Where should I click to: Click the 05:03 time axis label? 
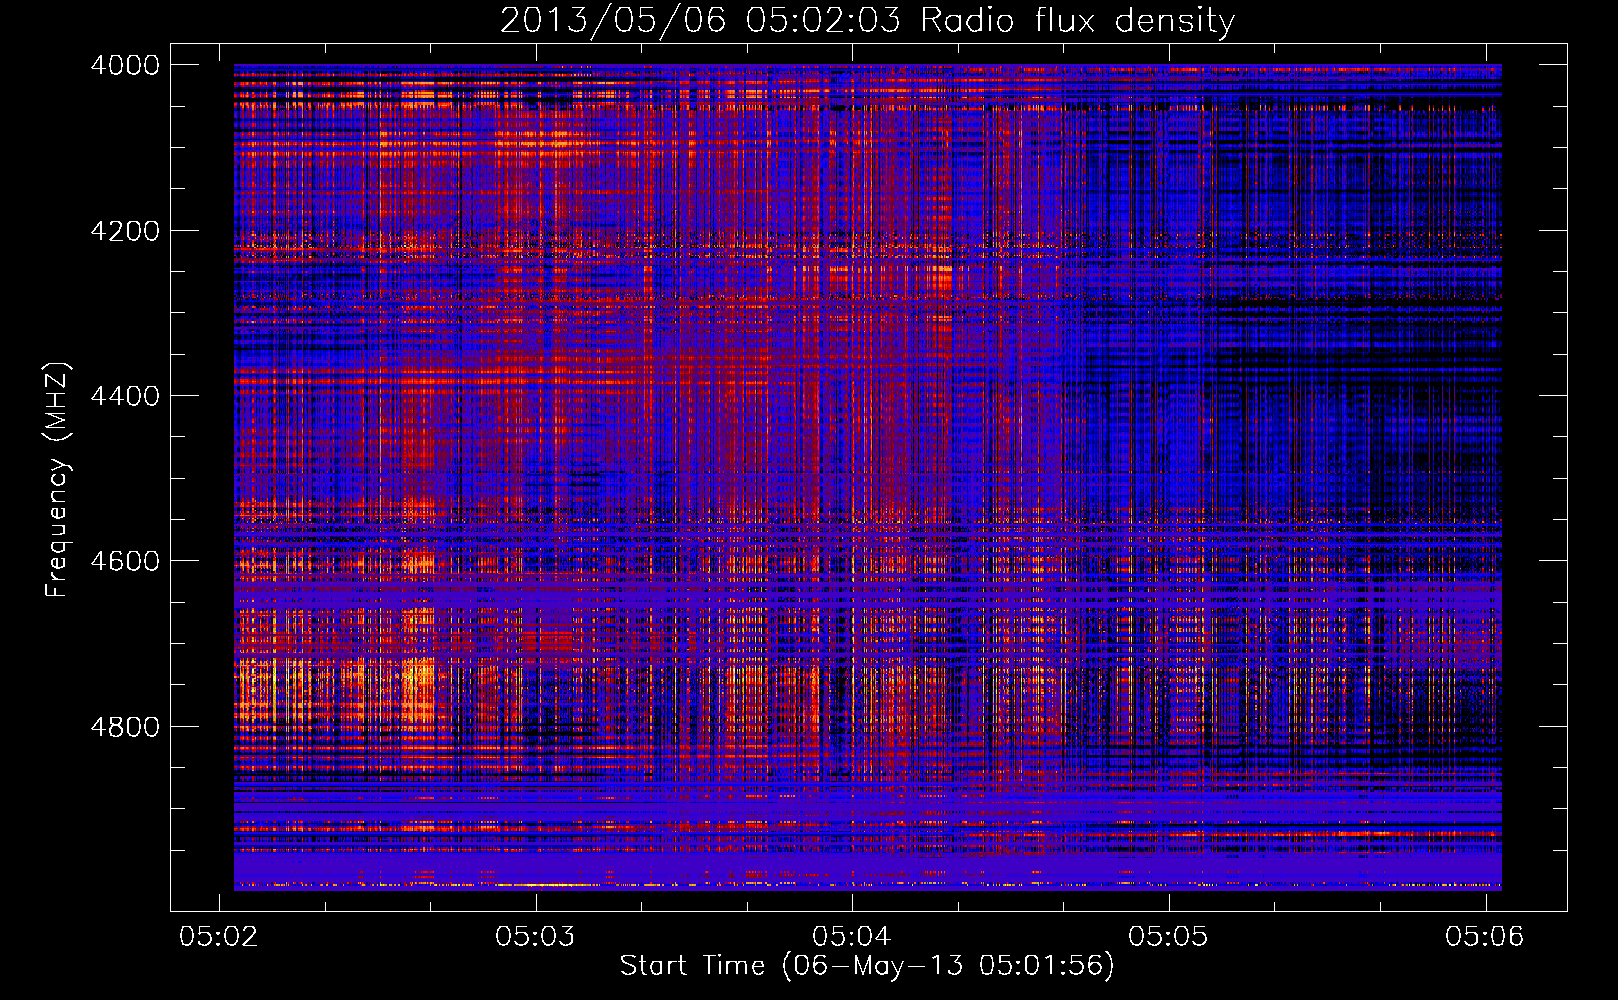pos(535,936)
